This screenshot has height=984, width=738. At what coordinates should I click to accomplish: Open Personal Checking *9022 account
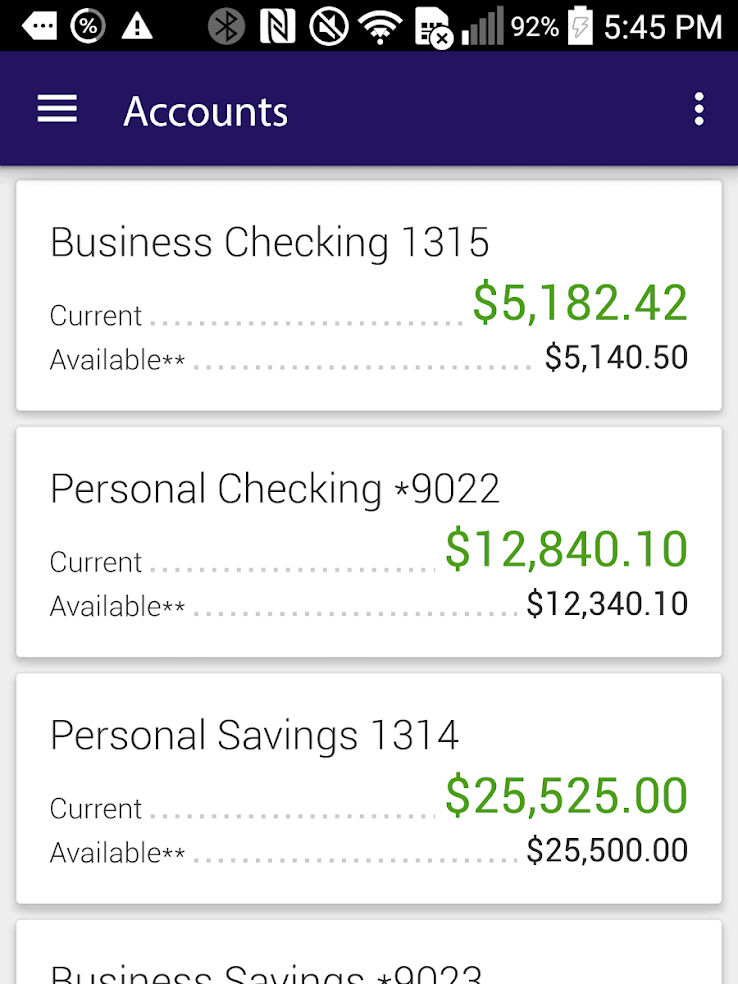point(369,542)
